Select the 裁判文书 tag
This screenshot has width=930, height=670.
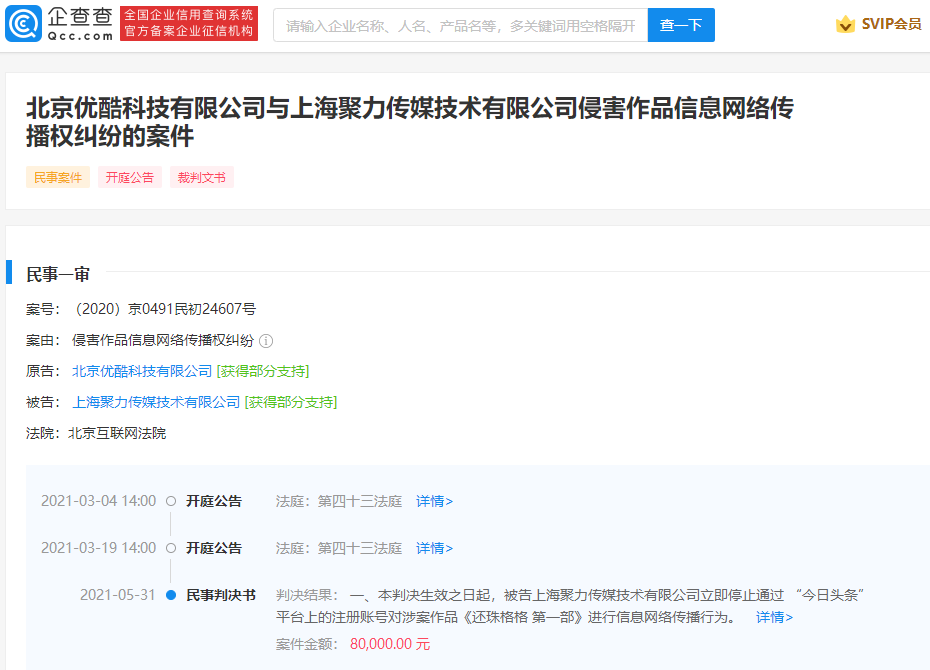pos(202,177)
